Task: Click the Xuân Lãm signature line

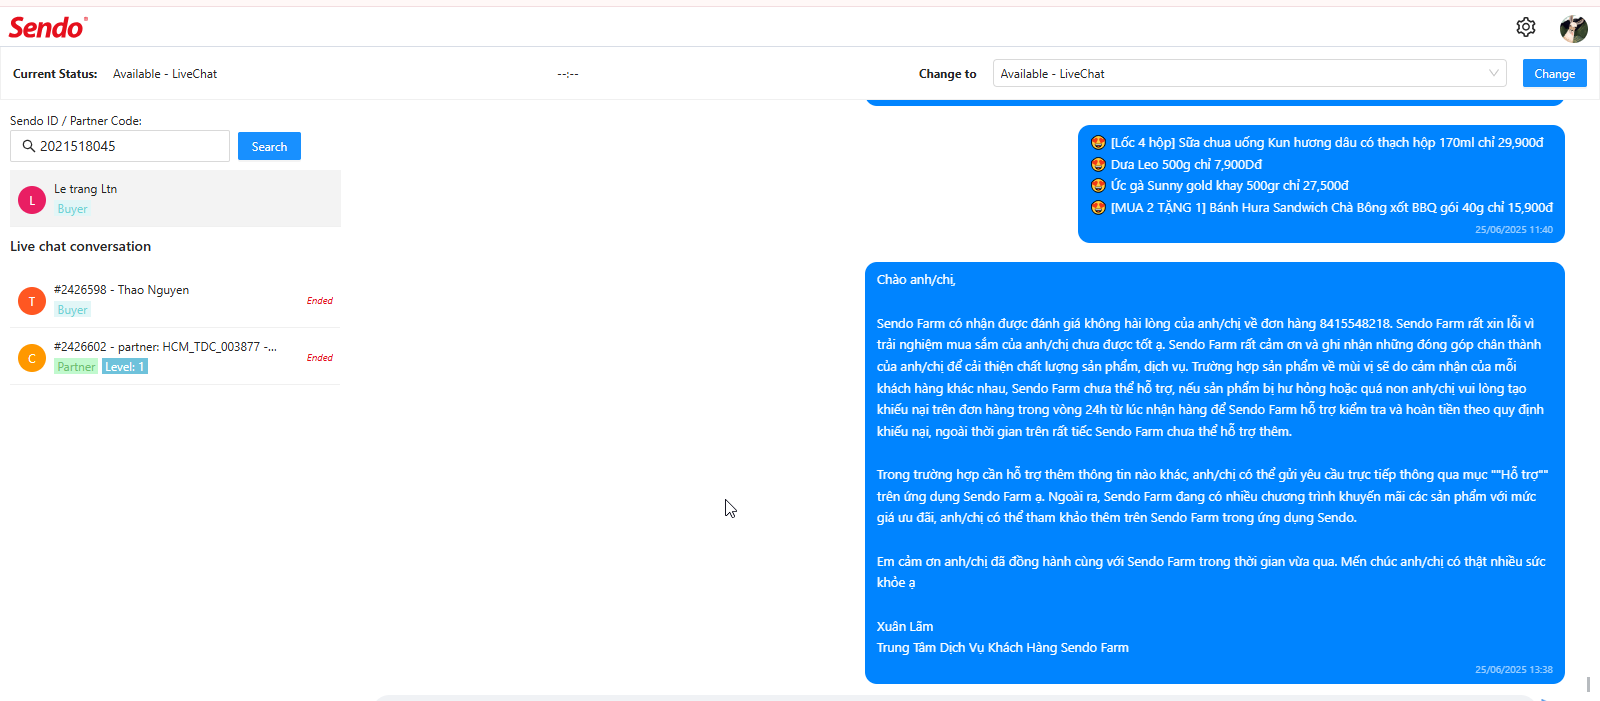Action: click(x=905, y=626)
